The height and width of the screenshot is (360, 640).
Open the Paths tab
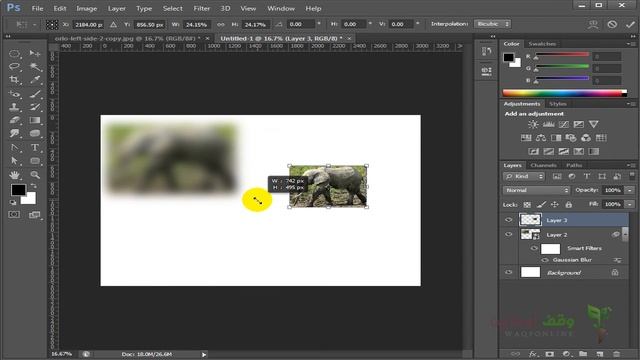tap(574, 165)
